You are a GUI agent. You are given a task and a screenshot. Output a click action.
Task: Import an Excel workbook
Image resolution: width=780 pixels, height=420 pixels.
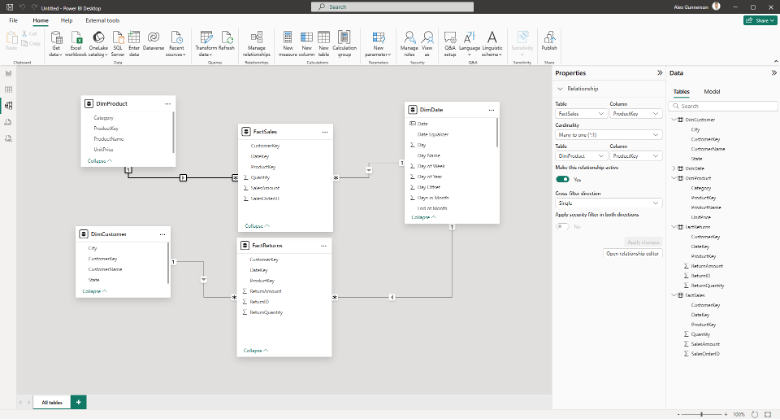tap(76, 43)
